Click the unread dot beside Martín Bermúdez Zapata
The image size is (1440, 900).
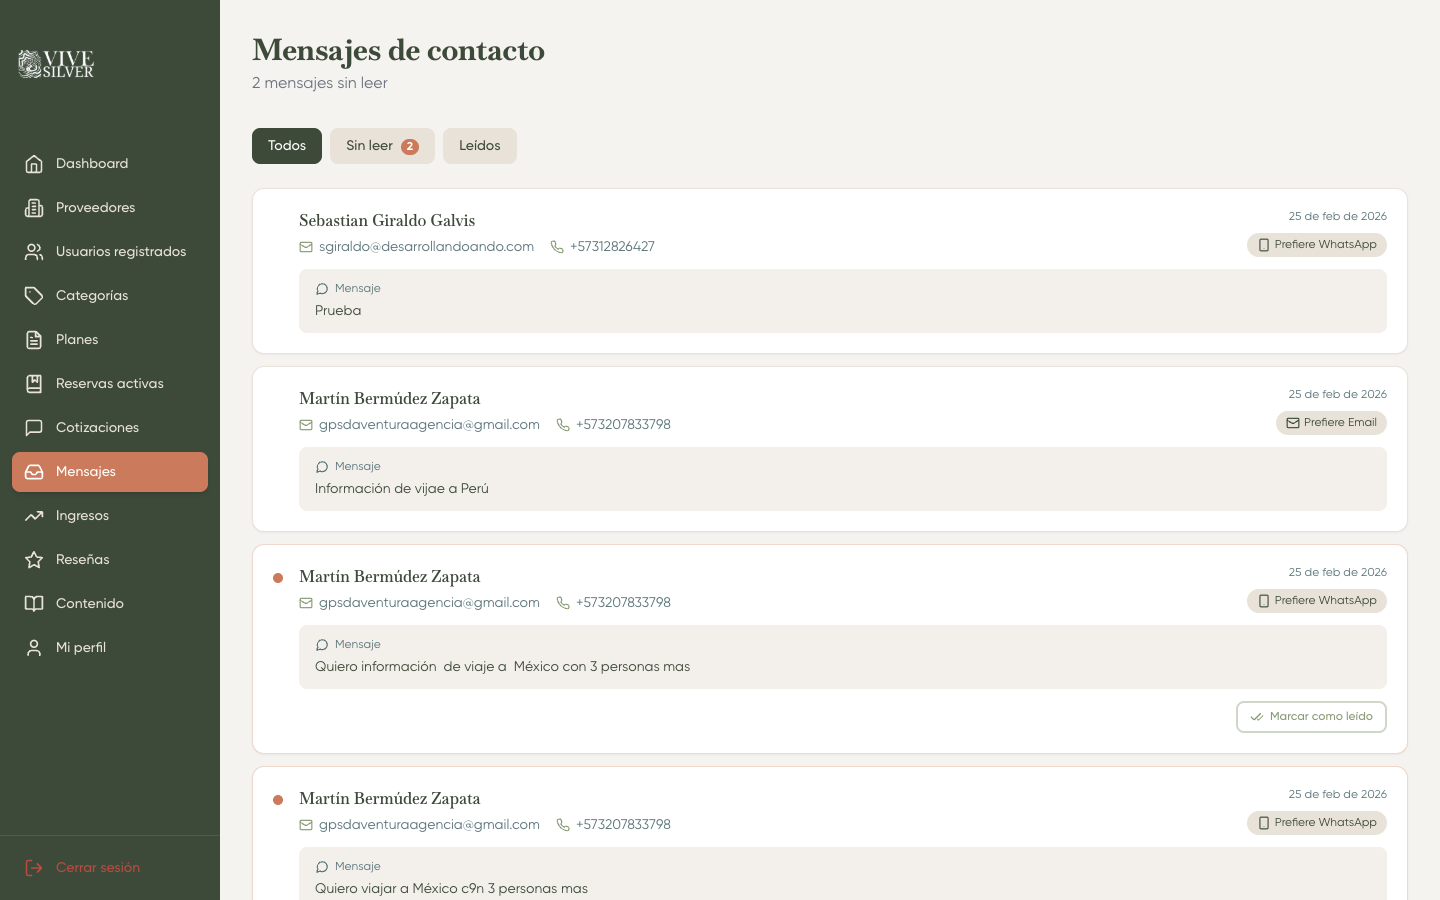tap(278, 577)
